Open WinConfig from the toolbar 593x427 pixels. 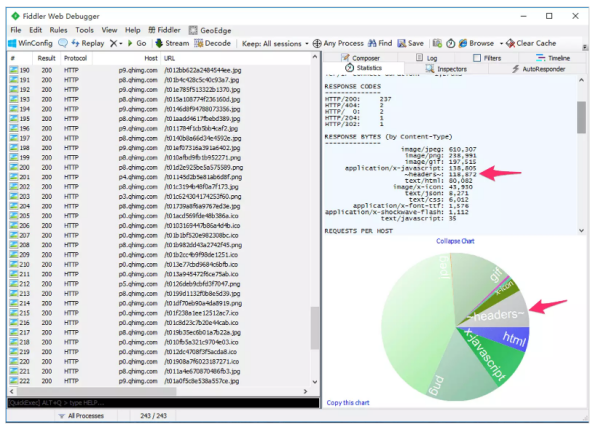coord(30,43)
